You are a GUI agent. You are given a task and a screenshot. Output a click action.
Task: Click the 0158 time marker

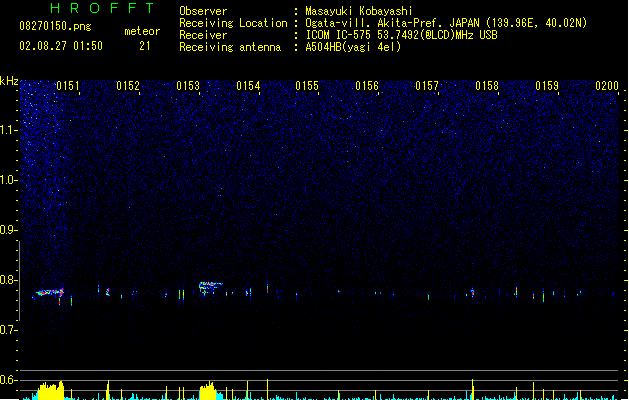pyautogui.click(x=487, y=86)
